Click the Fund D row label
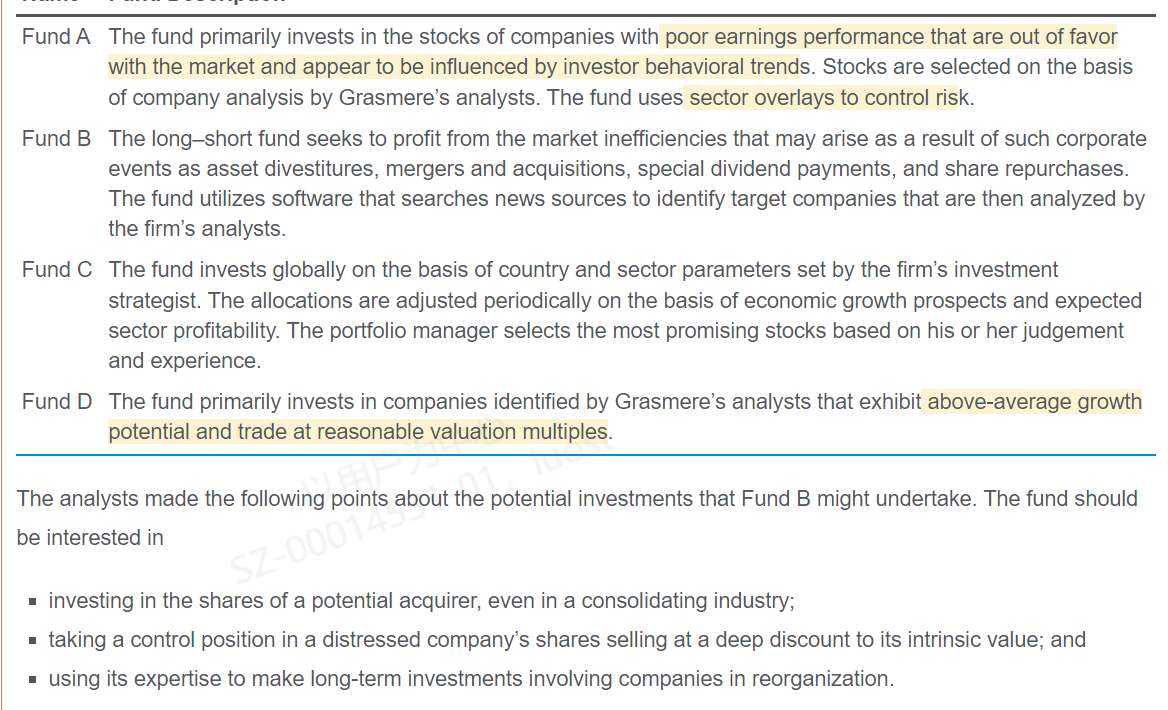This screenshot has width=1168, height=710. point(57,402)
